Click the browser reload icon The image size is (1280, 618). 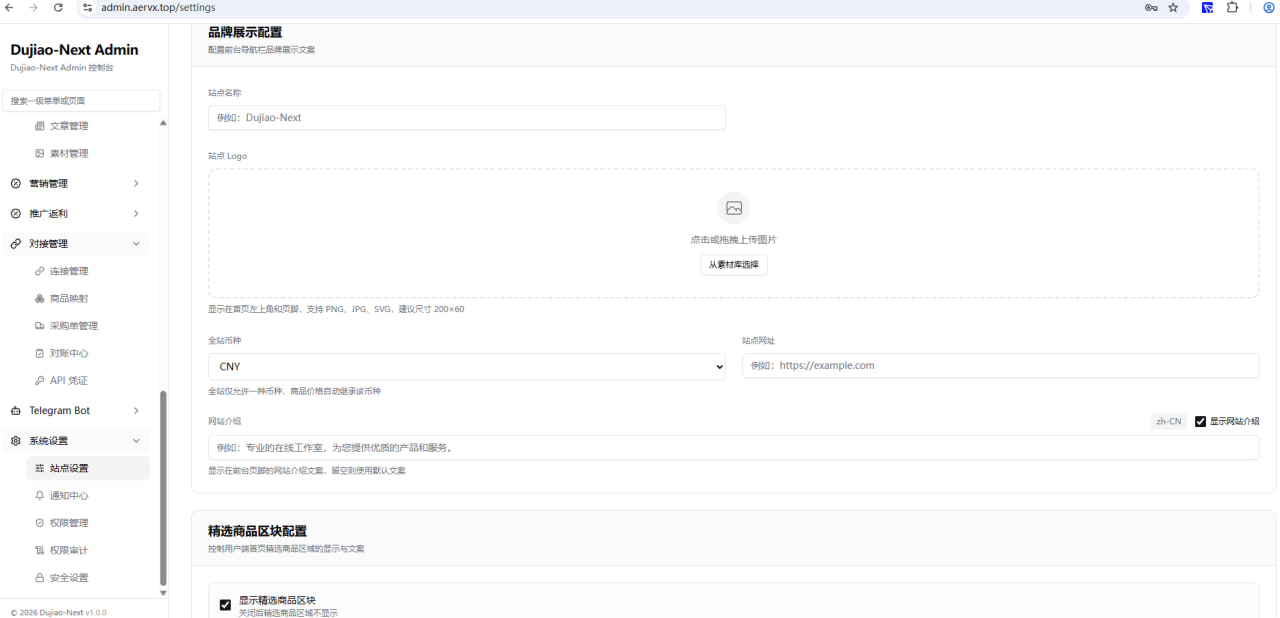tap(58, 7)
